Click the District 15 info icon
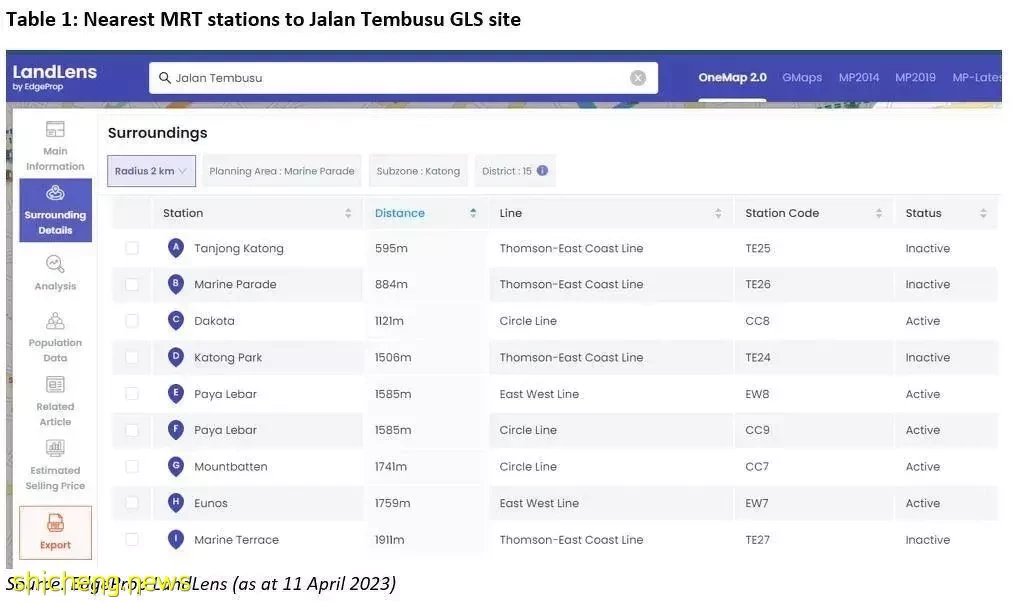This screenshot has height=602, width=1015. [542, 170]
